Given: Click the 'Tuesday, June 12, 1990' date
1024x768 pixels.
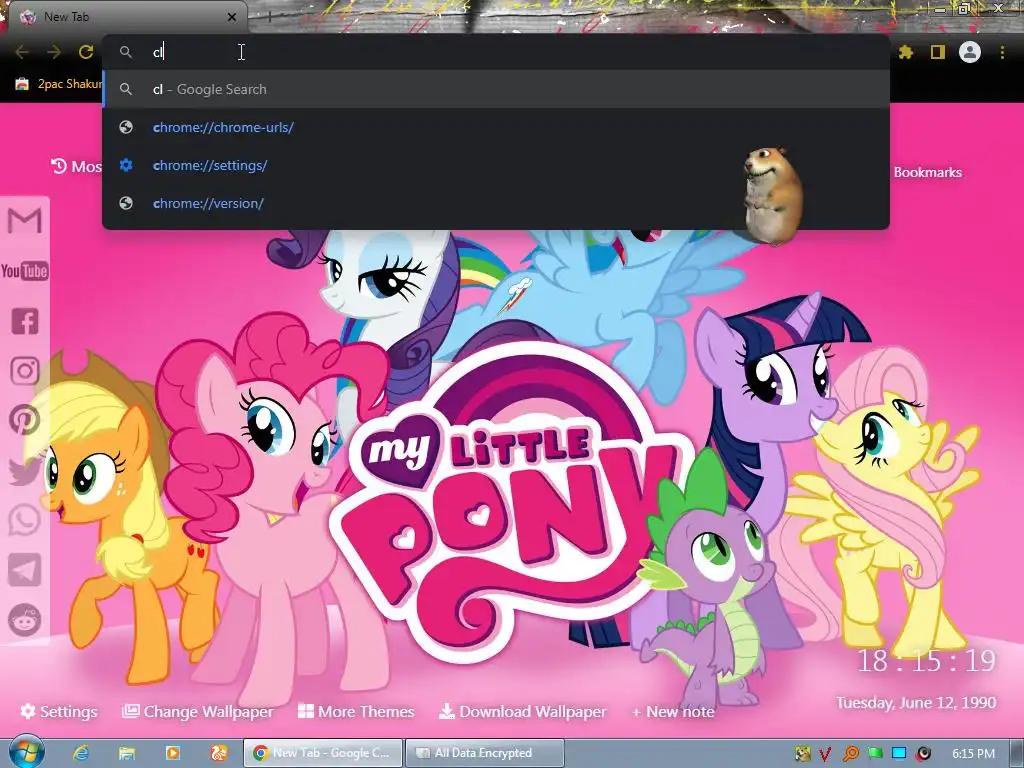Looking at the screenshot, I should tap(916, 703).
